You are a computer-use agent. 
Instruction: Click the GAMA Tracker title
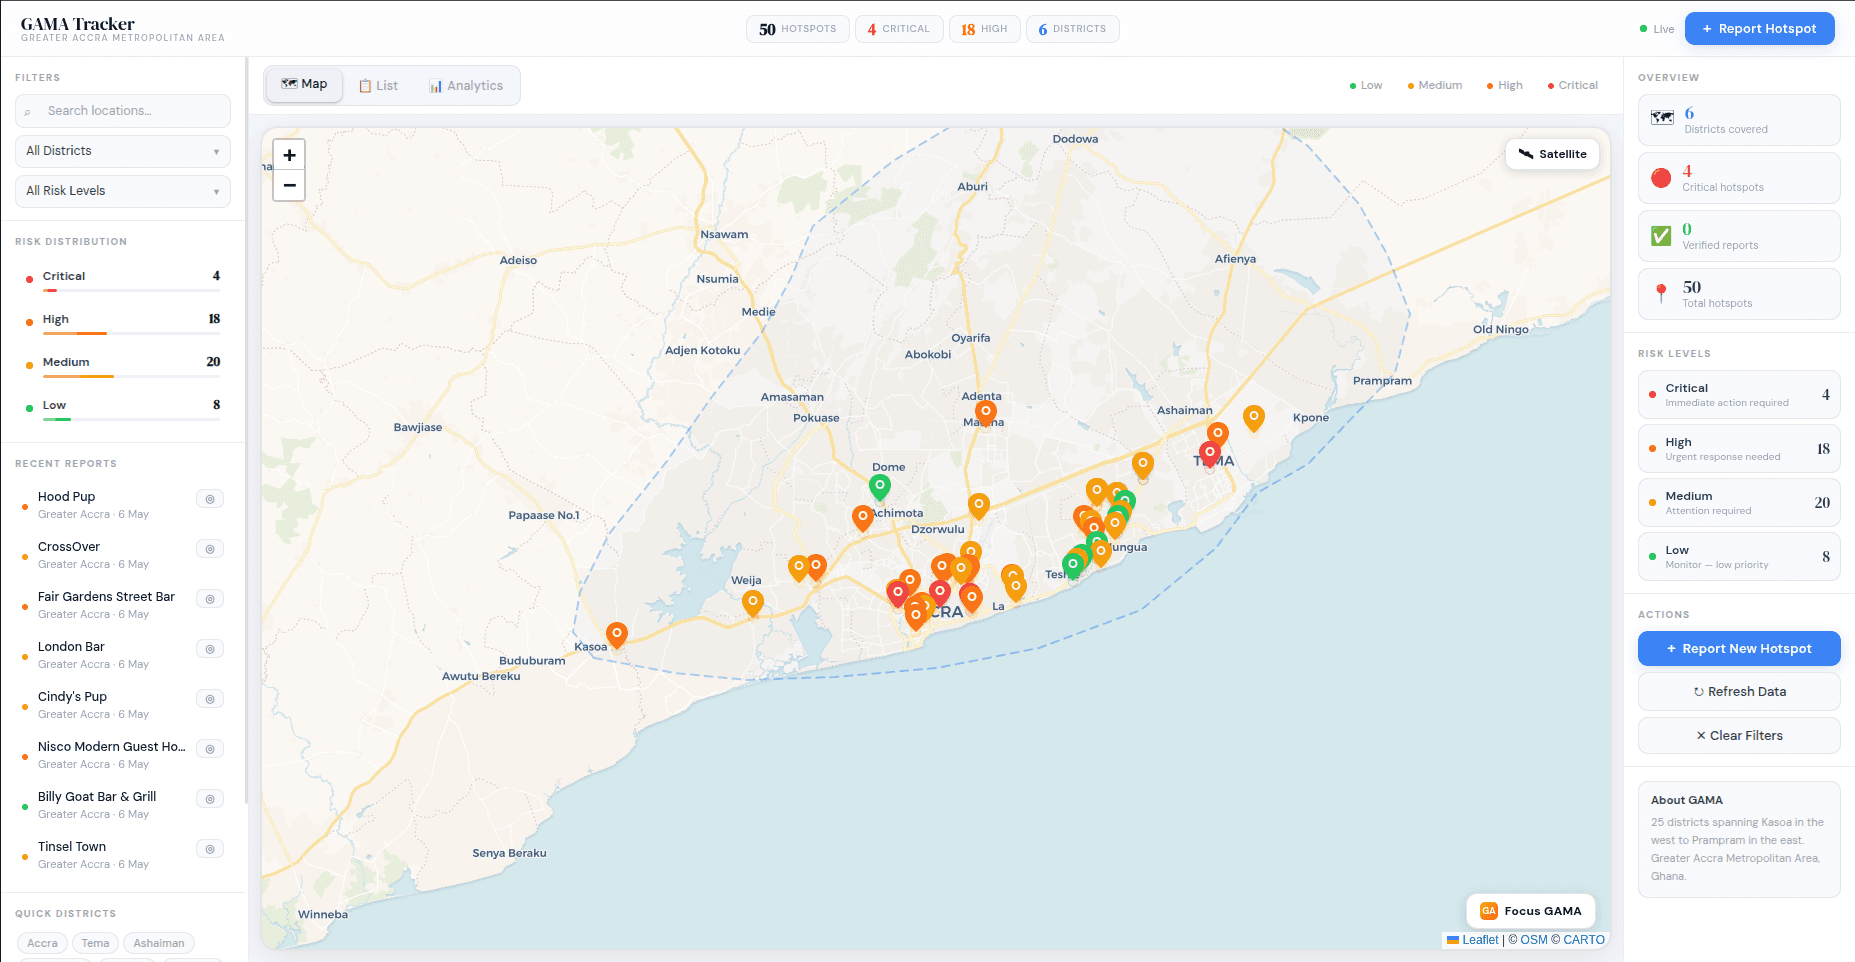[77, 24]
